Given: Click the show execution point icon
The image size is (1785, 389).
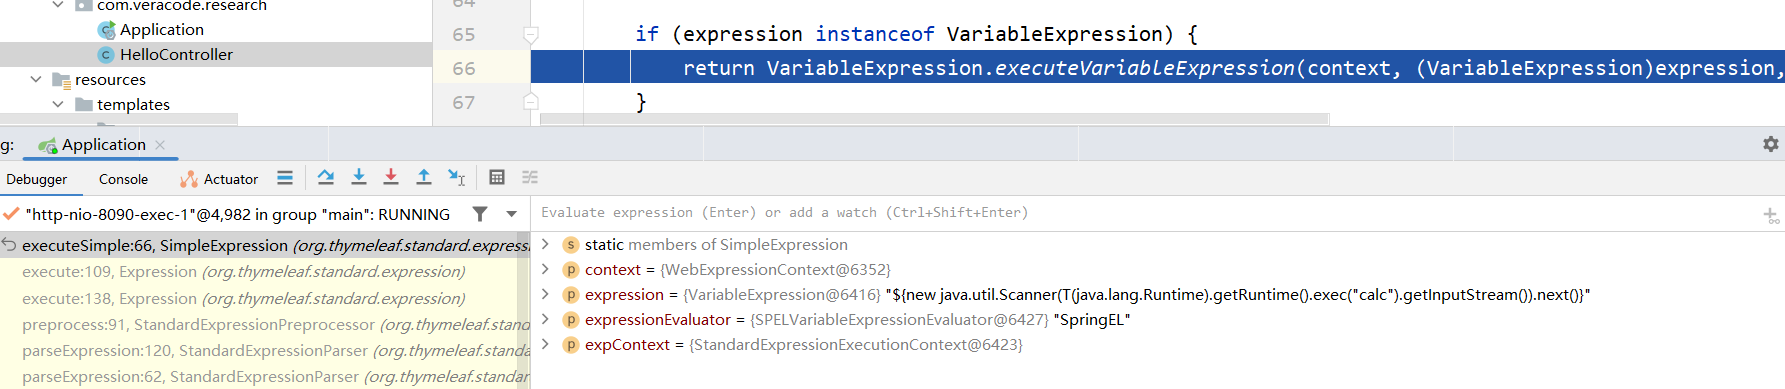Looking at the screenshot, I should (285, 177).
